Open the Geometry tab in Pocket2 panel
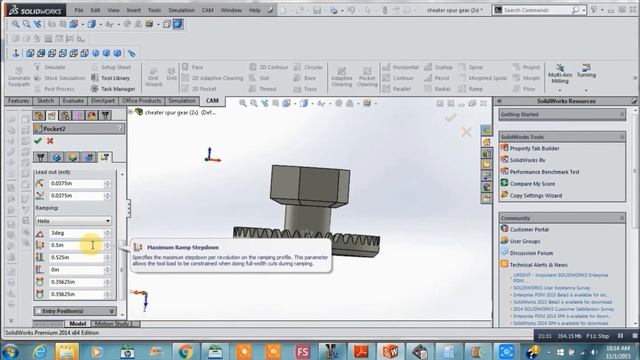The image size is (640, 360). tap(56, 157)
